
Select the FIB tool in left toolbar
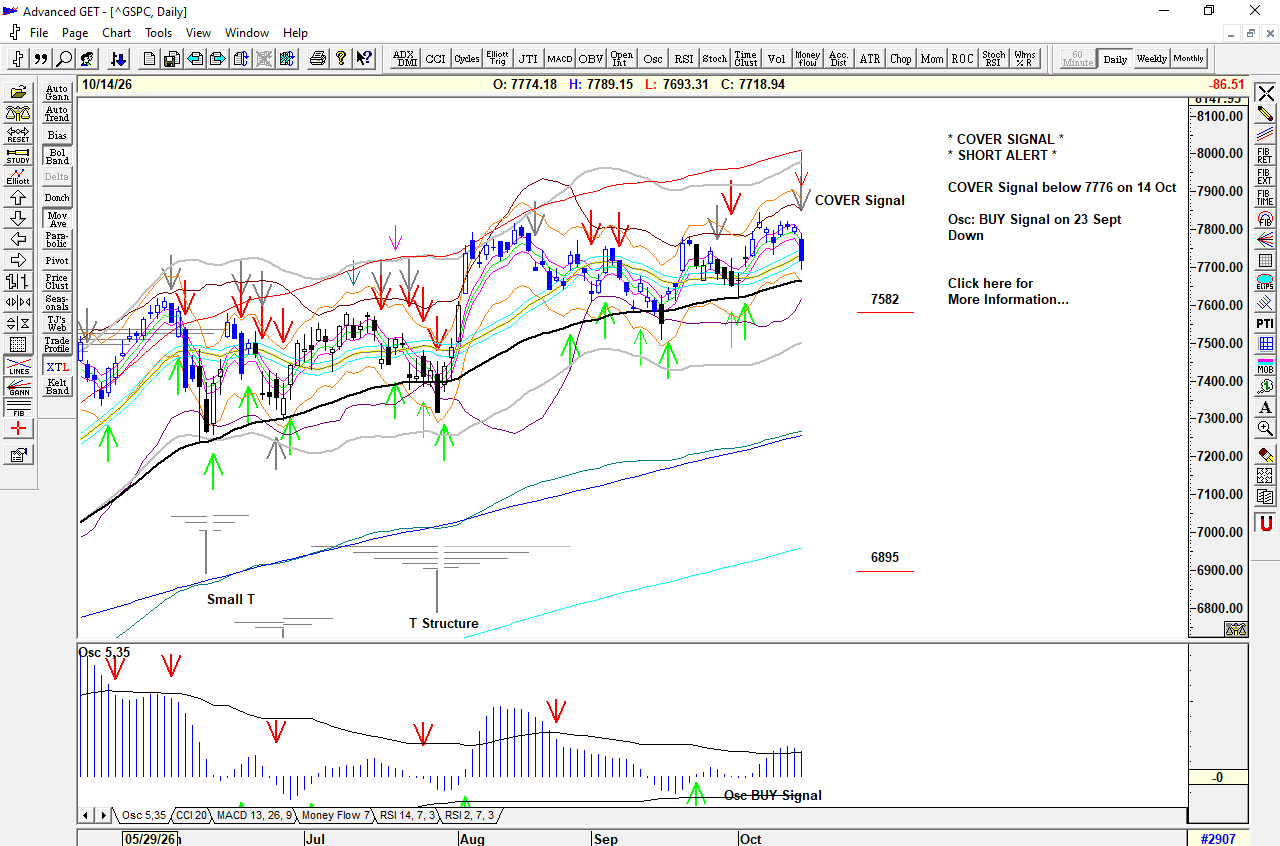18,408
